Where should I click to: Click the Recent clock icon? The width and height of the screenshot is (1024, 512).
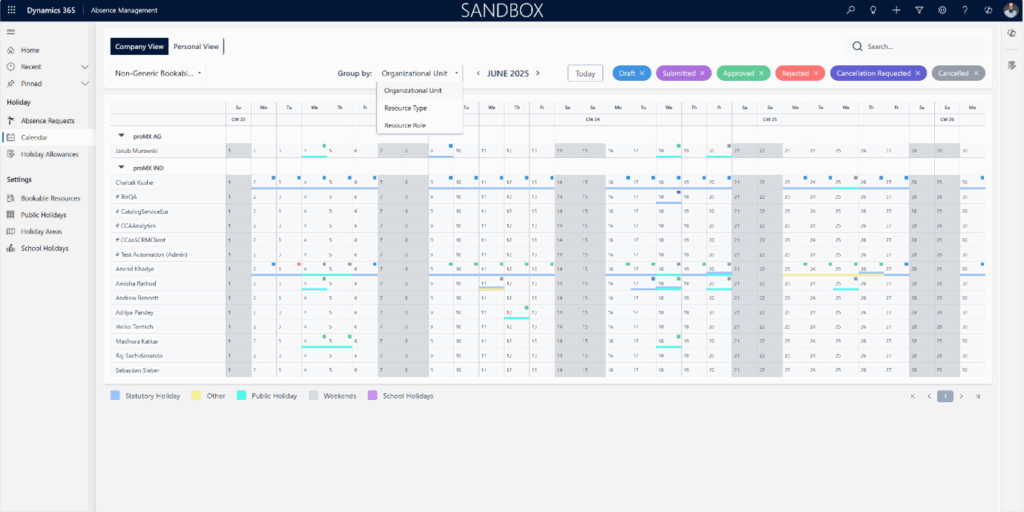coord(10,67)
